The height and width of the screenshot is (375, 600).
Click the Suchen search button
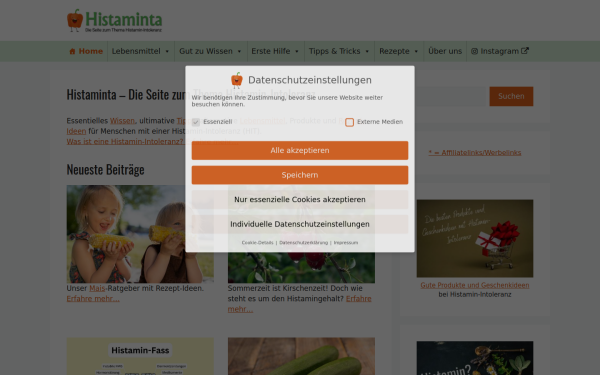pos(511,96)
